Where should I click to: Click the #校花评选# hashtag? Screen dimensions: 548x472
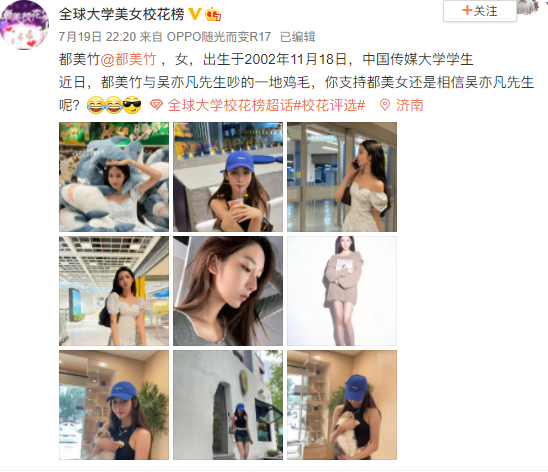[329, 105]
